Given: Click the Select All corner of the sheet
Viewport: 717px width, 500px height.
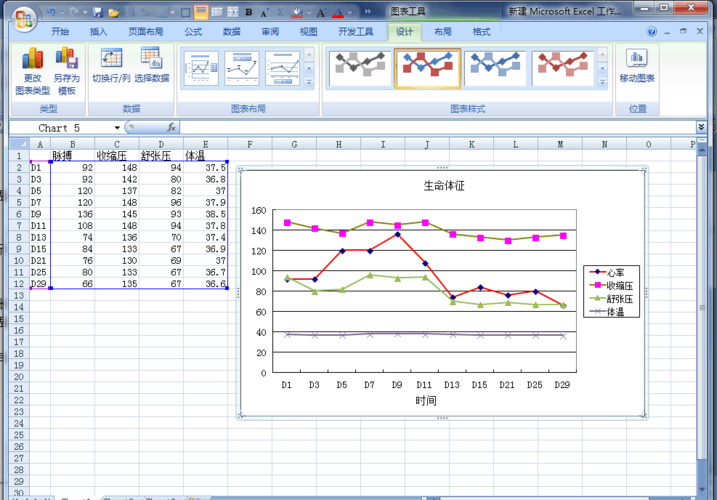Looking at the screenshot, I should [x=19, y=144].
